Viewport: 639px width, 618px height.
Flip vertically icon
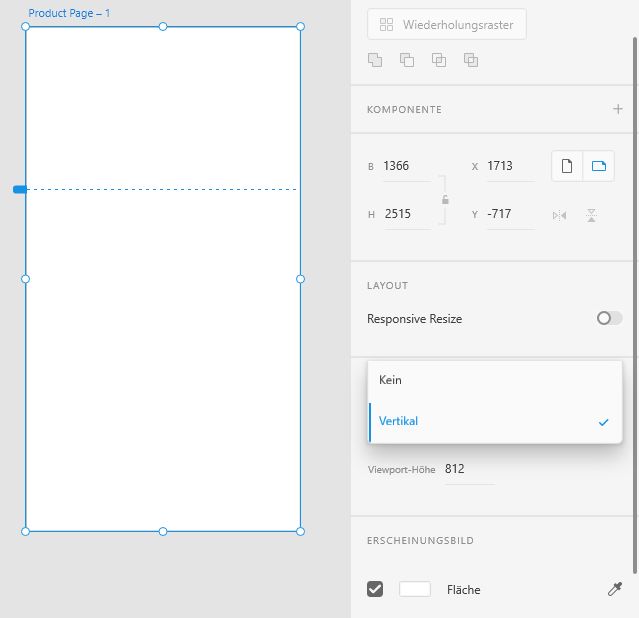pos(591,215)
